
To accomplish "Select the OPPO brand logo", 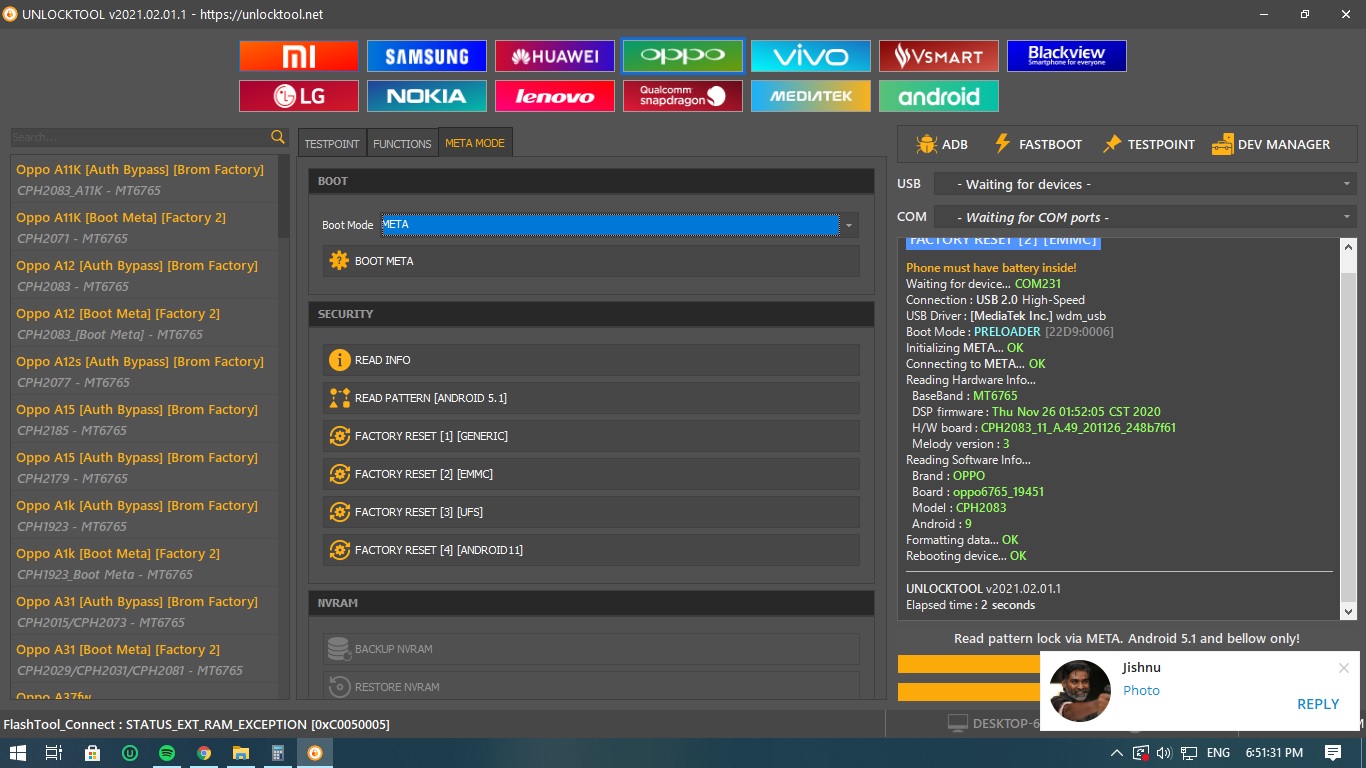I will (683, 56).
